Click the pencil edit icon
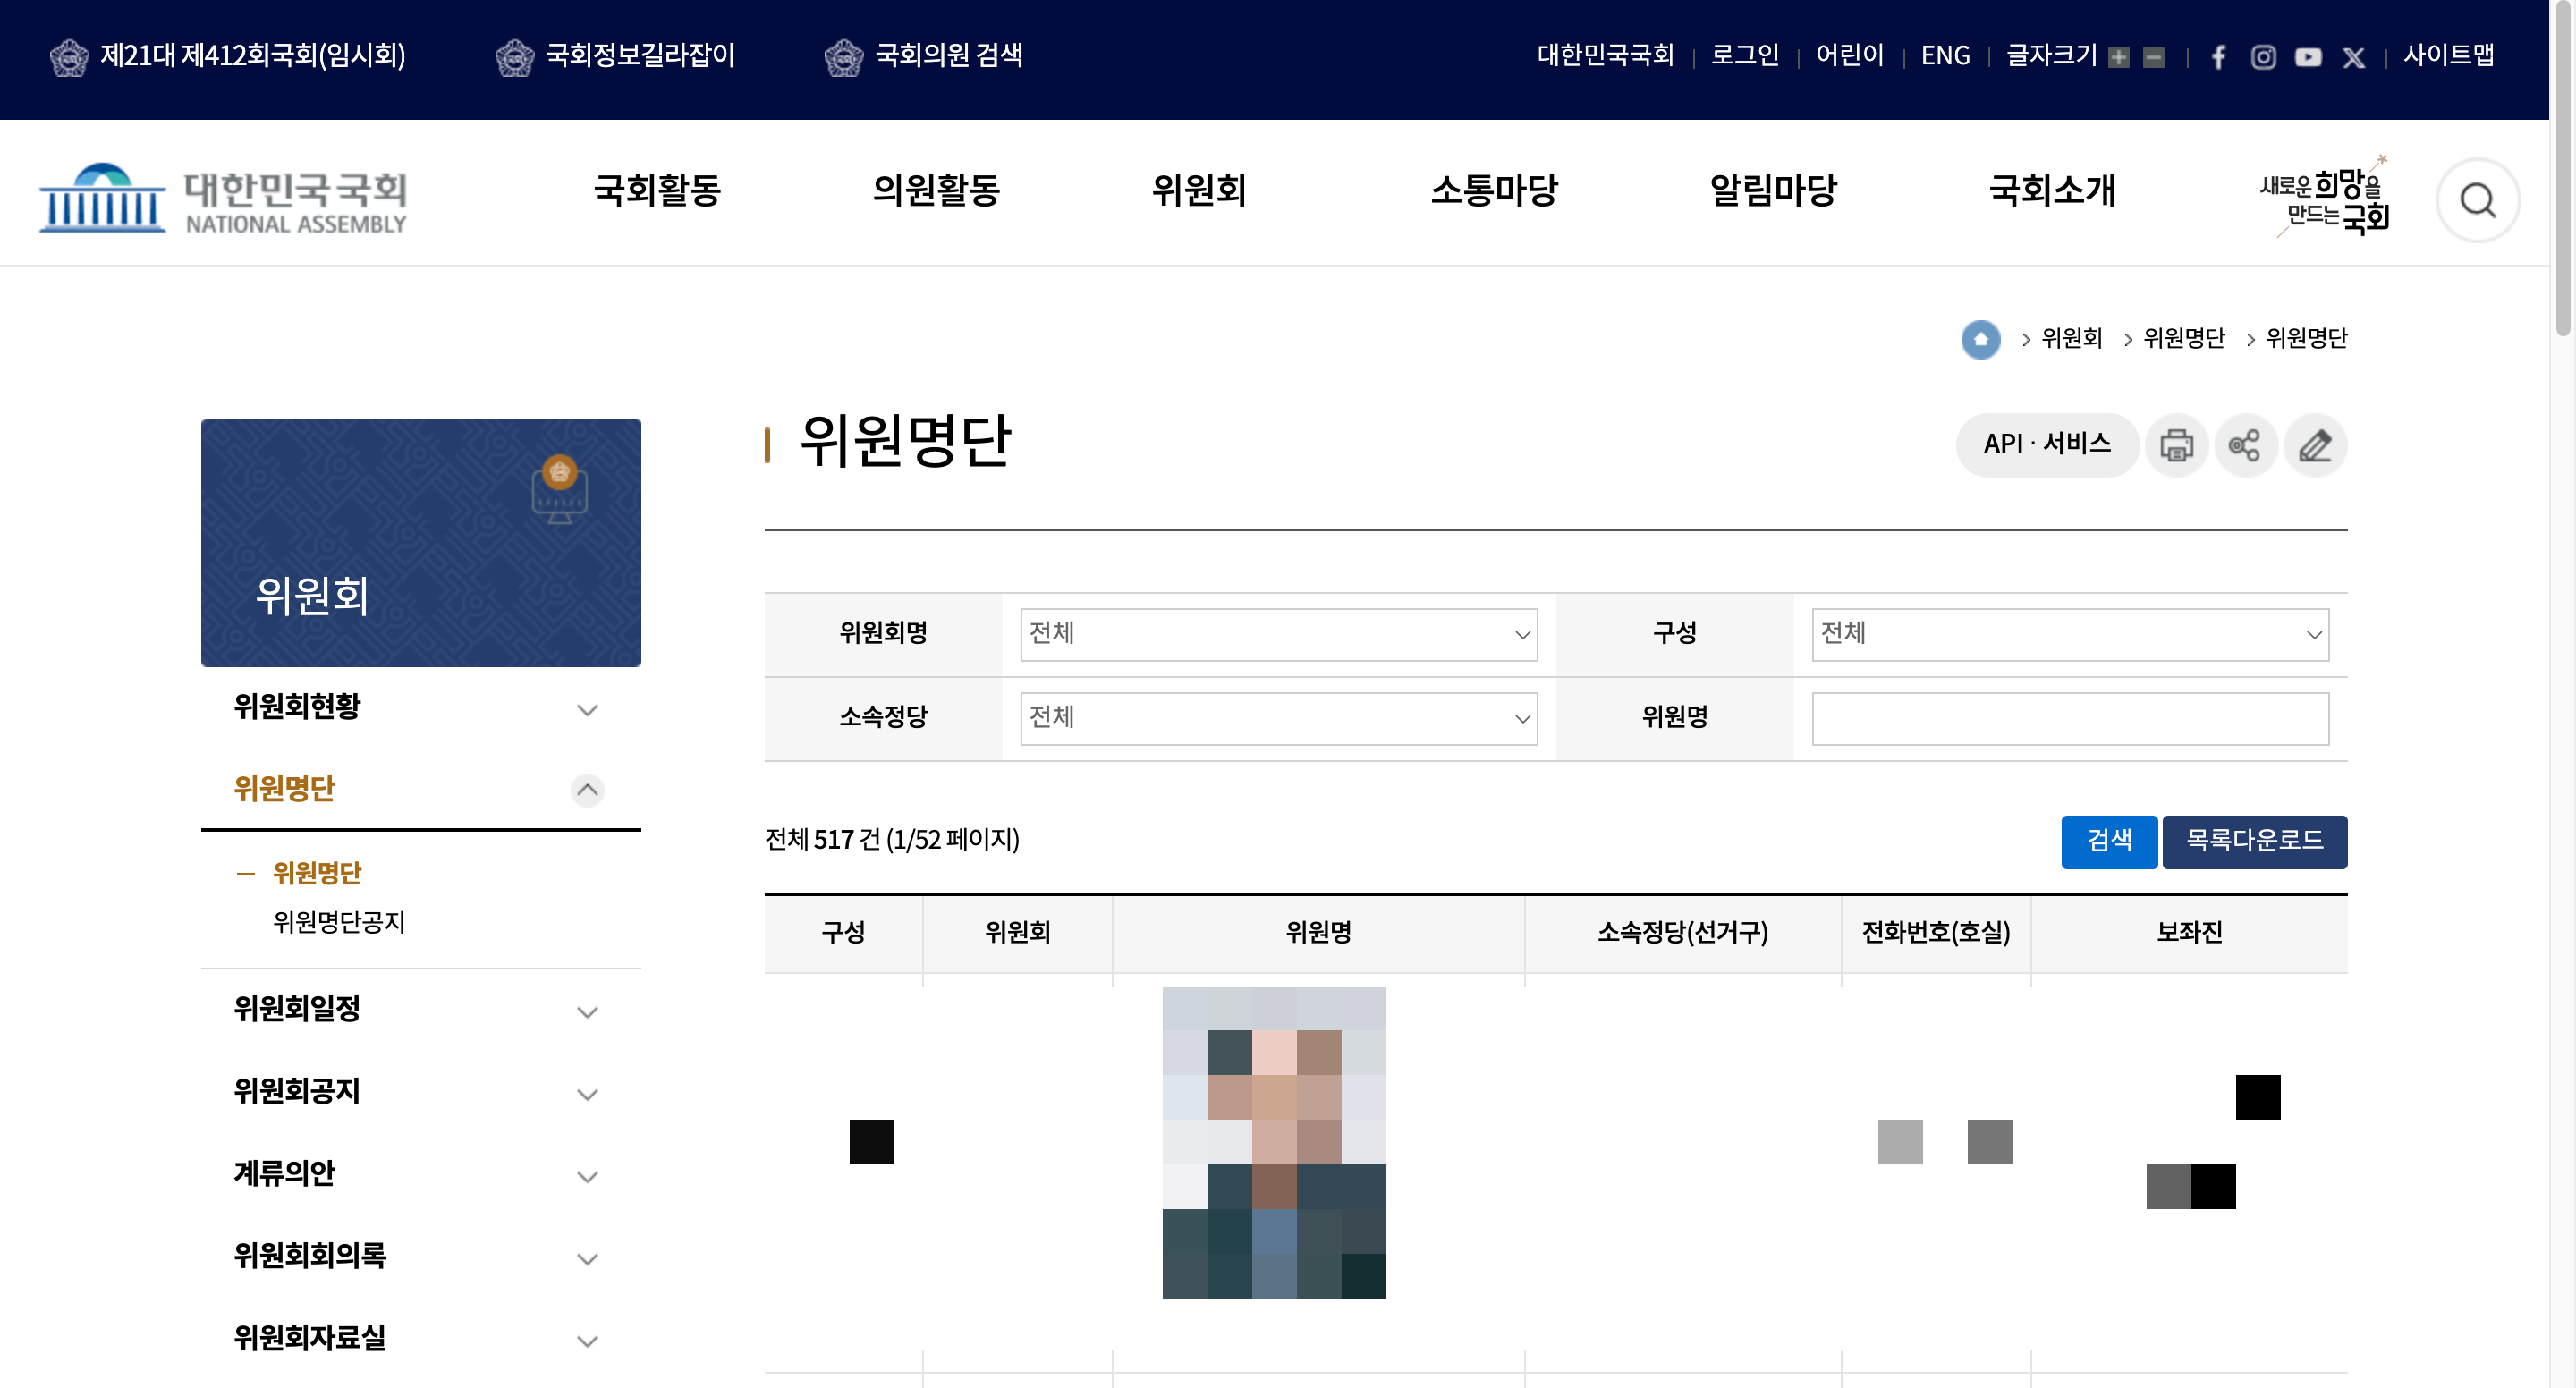Viewport: 2576px width, 1388px height. point(2314,445)
